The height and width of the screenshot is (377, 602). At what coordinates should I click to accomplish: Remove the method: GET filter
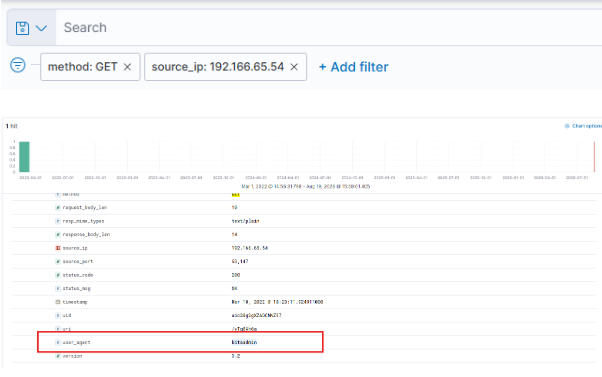point(127,67)
